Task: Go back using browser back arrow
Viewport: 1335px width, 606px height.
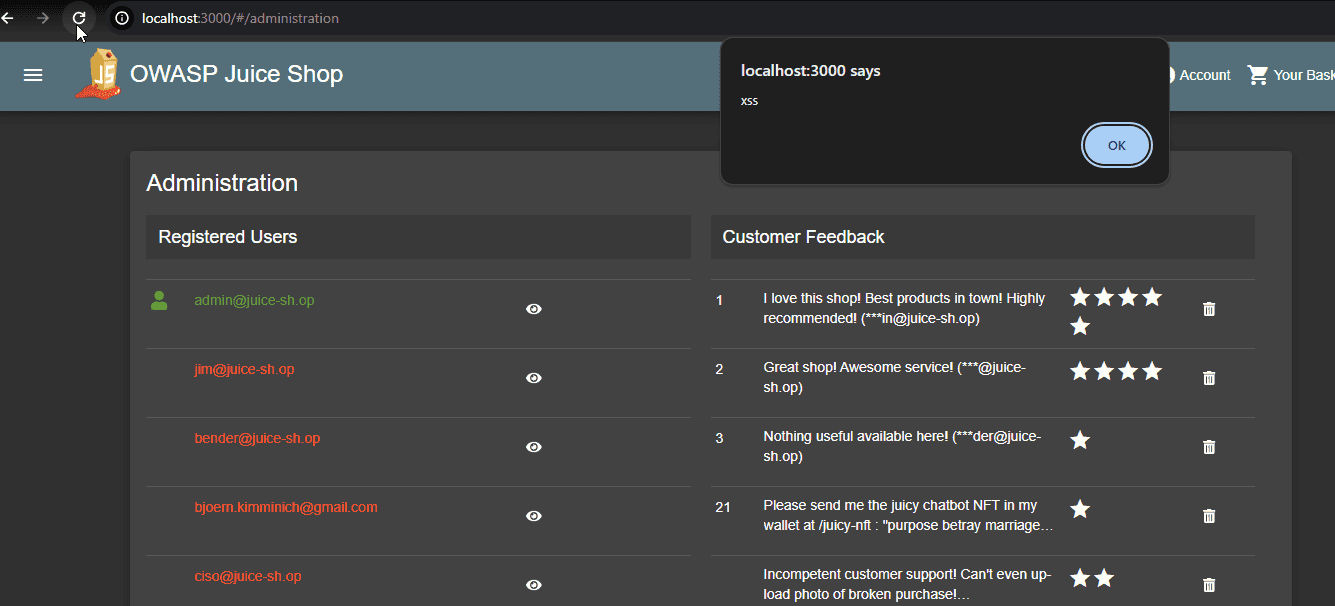Action: (x=8, y=18)
